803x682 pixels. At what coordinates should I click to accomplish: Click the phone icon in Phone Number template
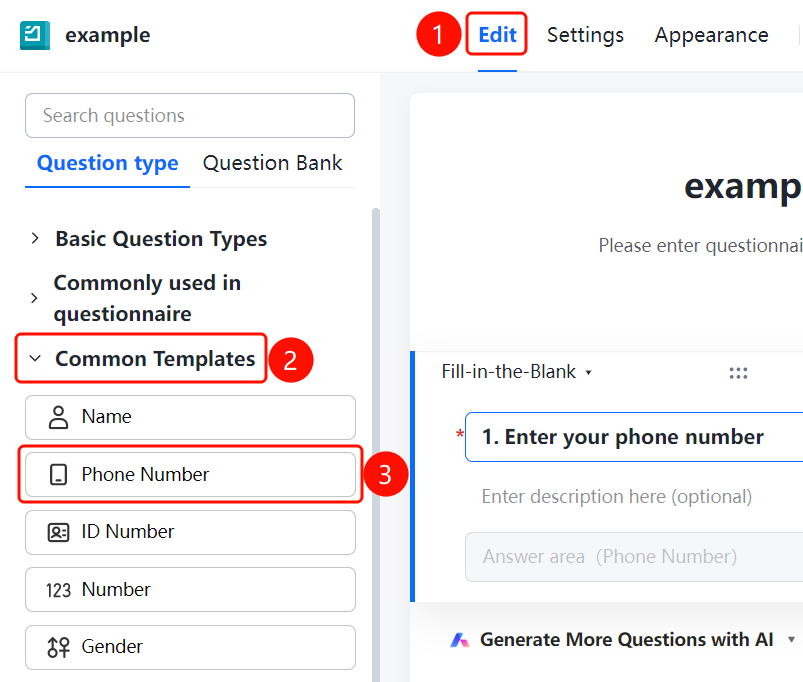click(x=58, y=475)
